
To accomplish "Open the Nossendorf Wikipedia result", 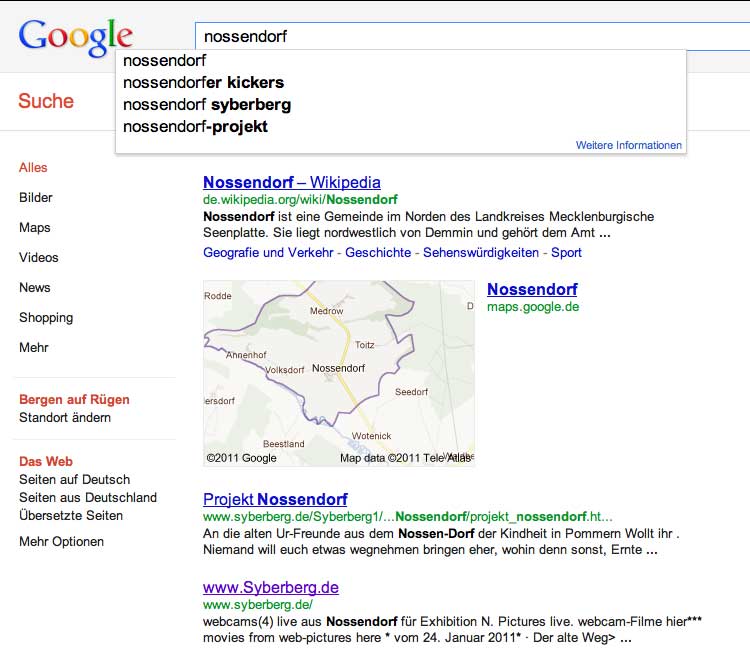I will pyautogui.click(x=291, y=182).
